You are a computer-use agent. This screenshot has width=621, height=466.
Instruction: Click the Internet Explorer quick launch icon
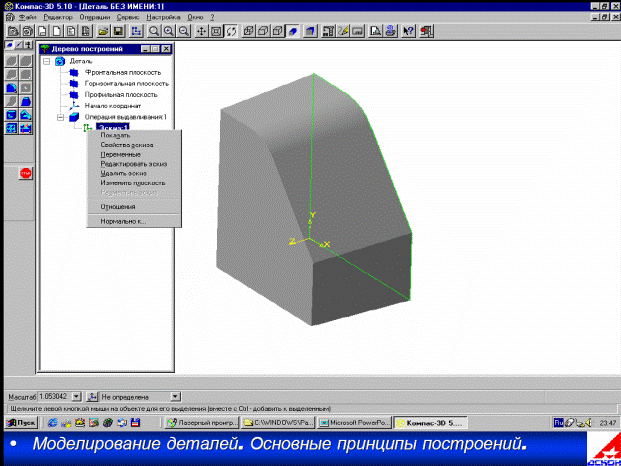pyautogui.click(x=52, y=423)
